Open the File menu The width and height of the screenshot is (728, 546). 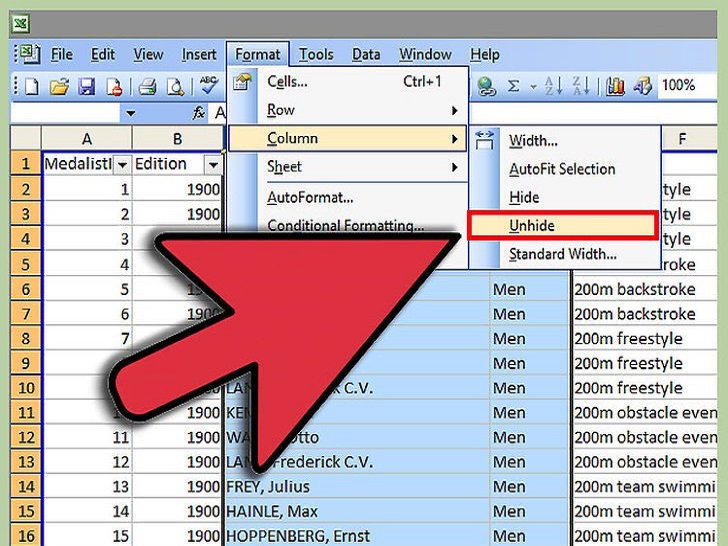pos(62,55)
